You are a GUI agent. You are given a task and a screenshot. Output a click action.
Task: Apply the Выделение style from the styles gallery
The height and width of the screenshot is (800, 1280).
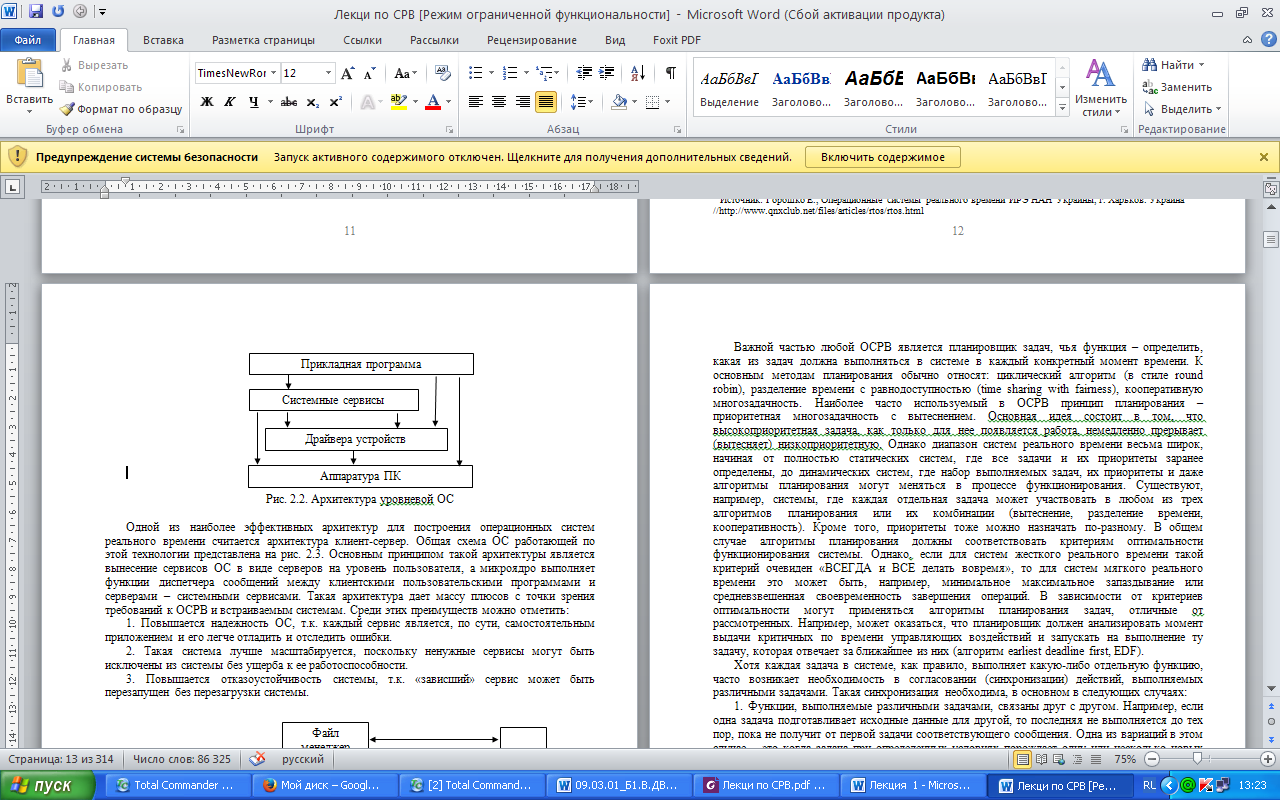(x=730, y=88)
